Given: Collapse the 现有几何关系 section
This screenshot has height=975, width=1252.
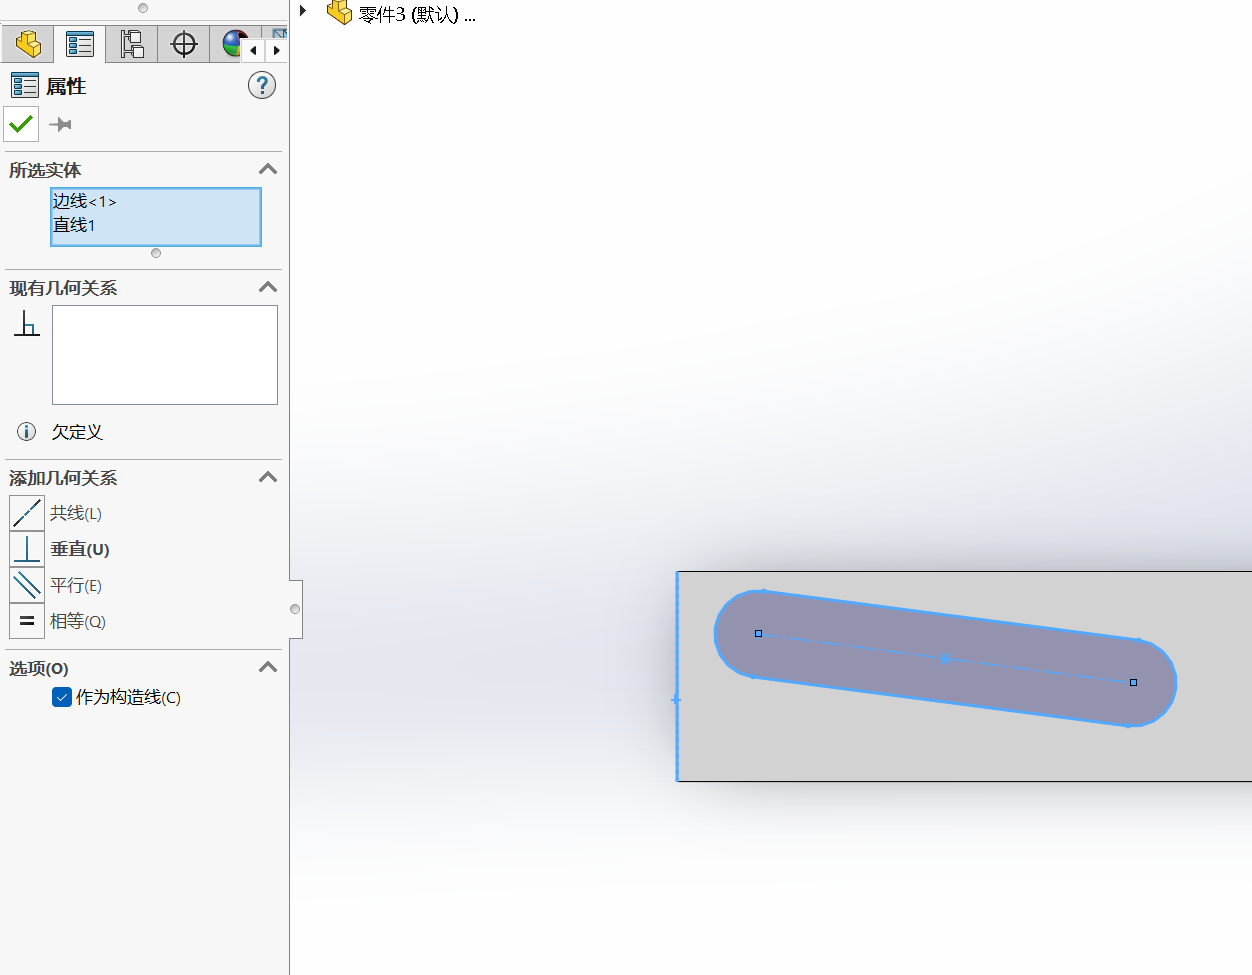Looking at the screenshot, I should pos(267,287).
